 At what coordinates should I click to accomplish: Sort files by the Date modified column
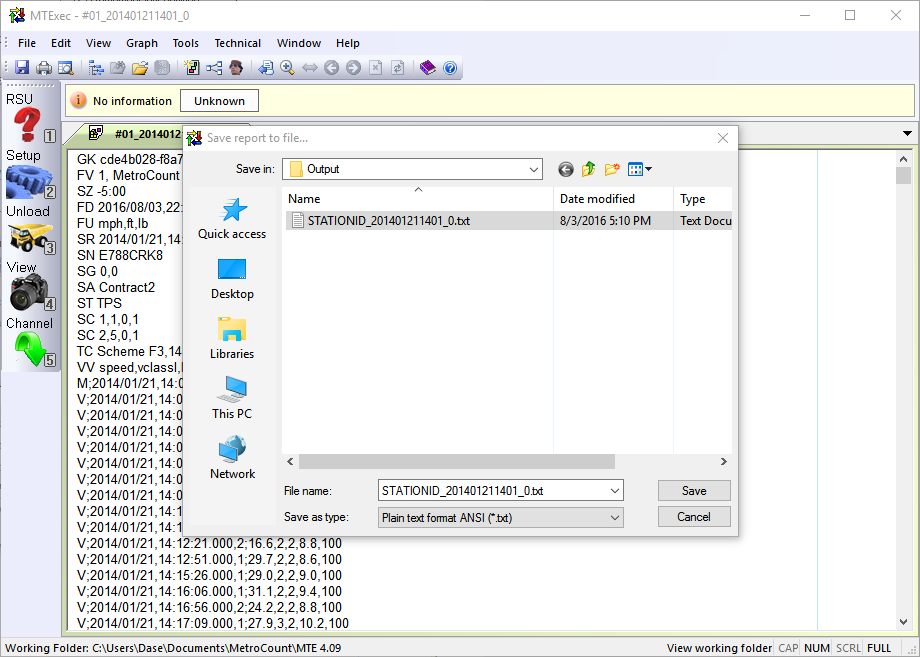613,199
